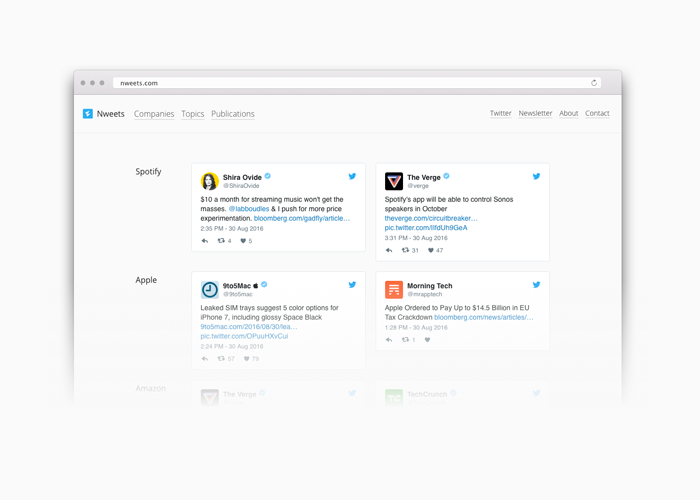Open the Newsletter page
The image size is (700, 500).
[535, 113]
